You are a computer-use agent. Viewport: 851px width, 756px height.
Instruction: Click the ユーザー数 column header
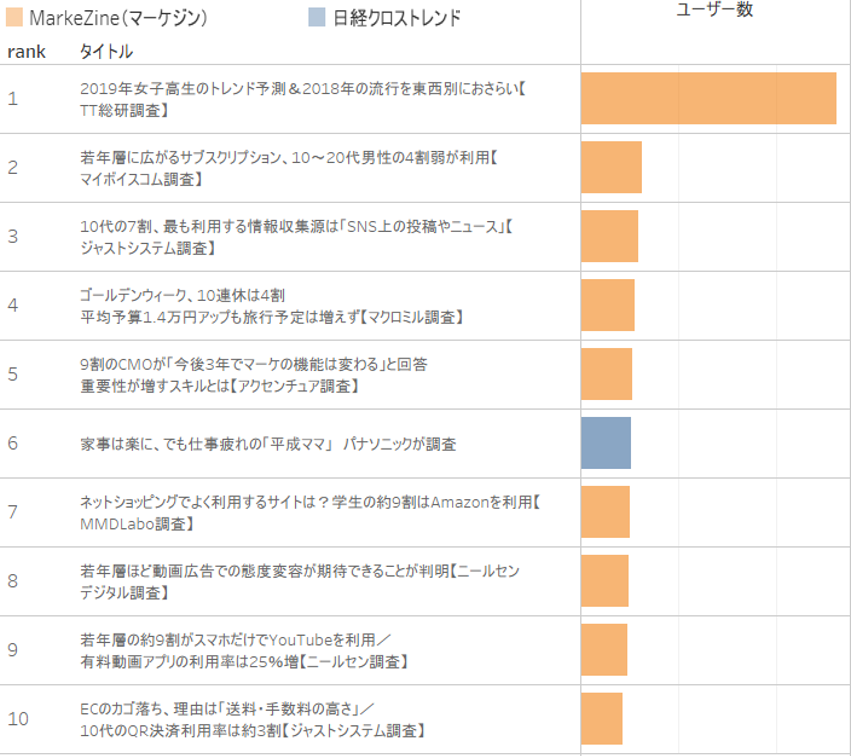click(x=715, y=10)
